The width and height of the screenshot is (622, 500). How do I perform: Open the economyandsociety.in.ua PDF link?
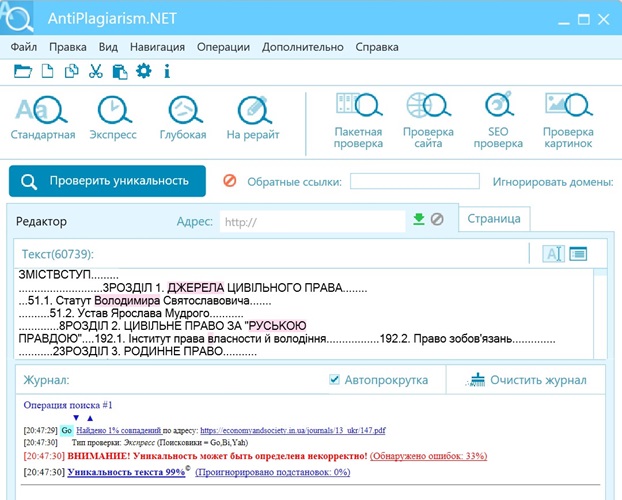coord(293,430)
